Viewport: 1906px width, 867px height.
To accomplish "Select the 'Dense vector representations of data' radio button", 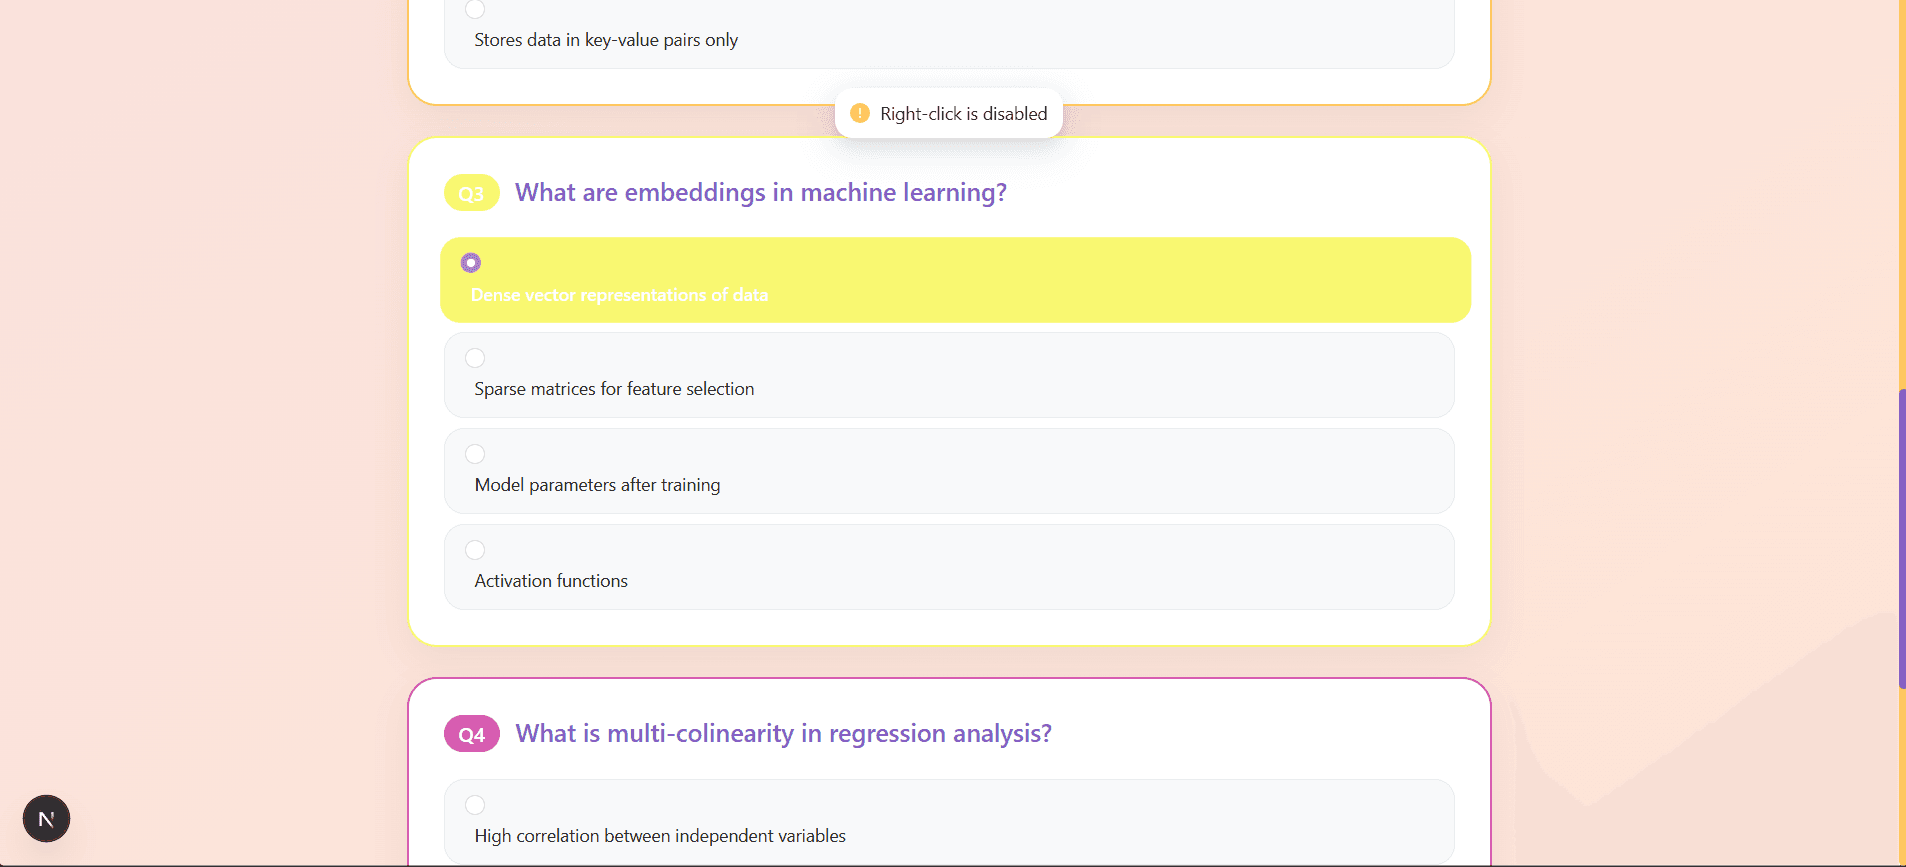I will [x=471, y=263].
